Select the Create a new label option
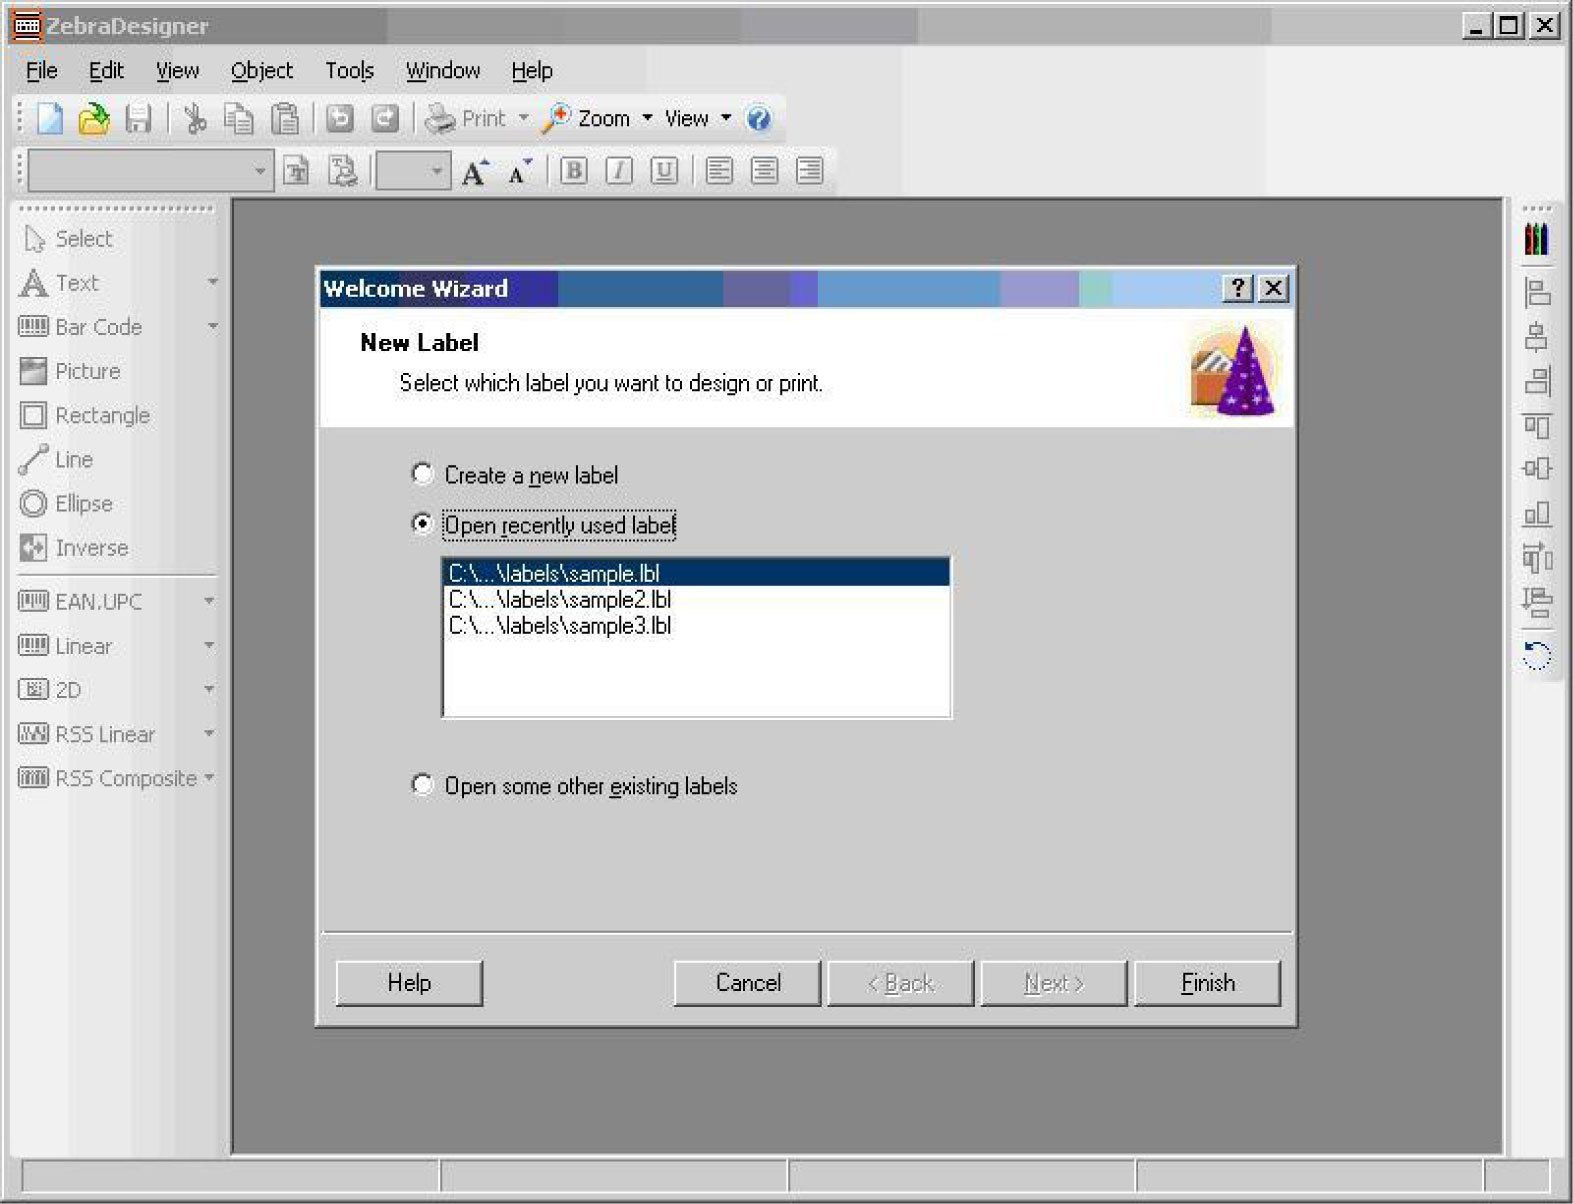The image size is (1573, 1204). tap(516, 475)
